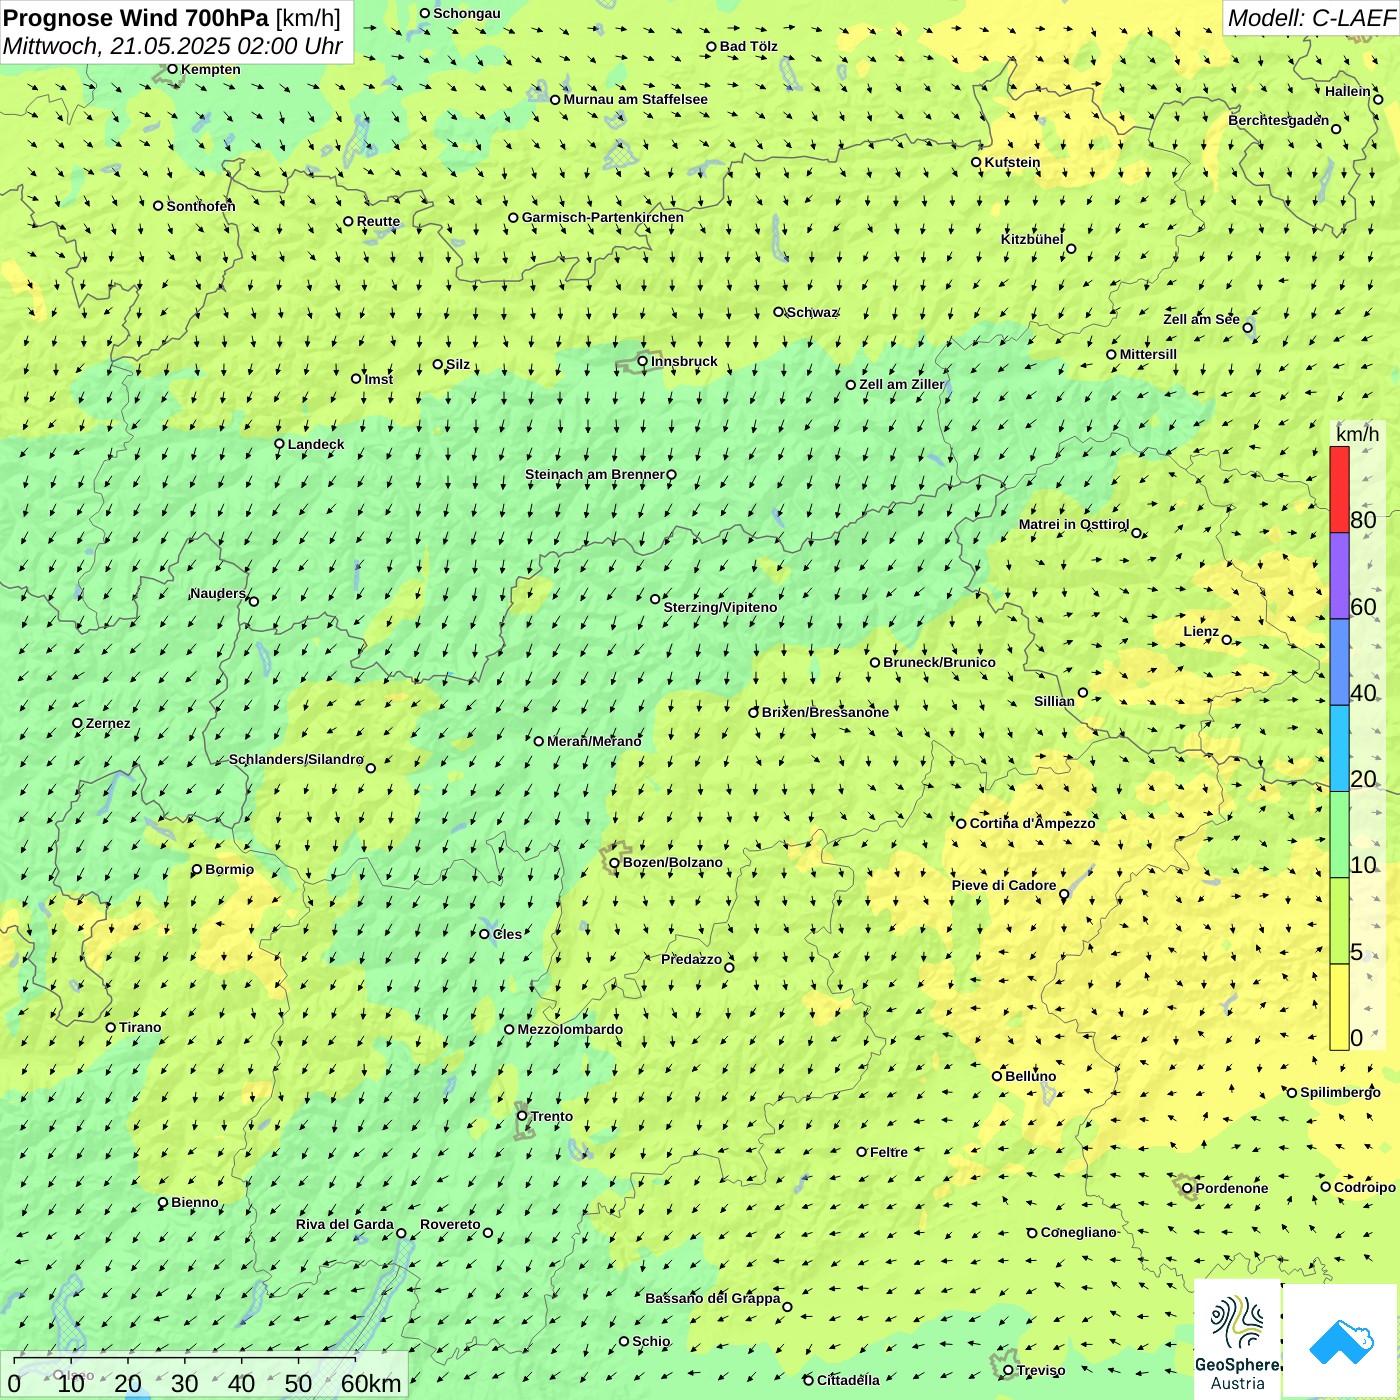Click the Sterzing/Vipiteno label

720,607
